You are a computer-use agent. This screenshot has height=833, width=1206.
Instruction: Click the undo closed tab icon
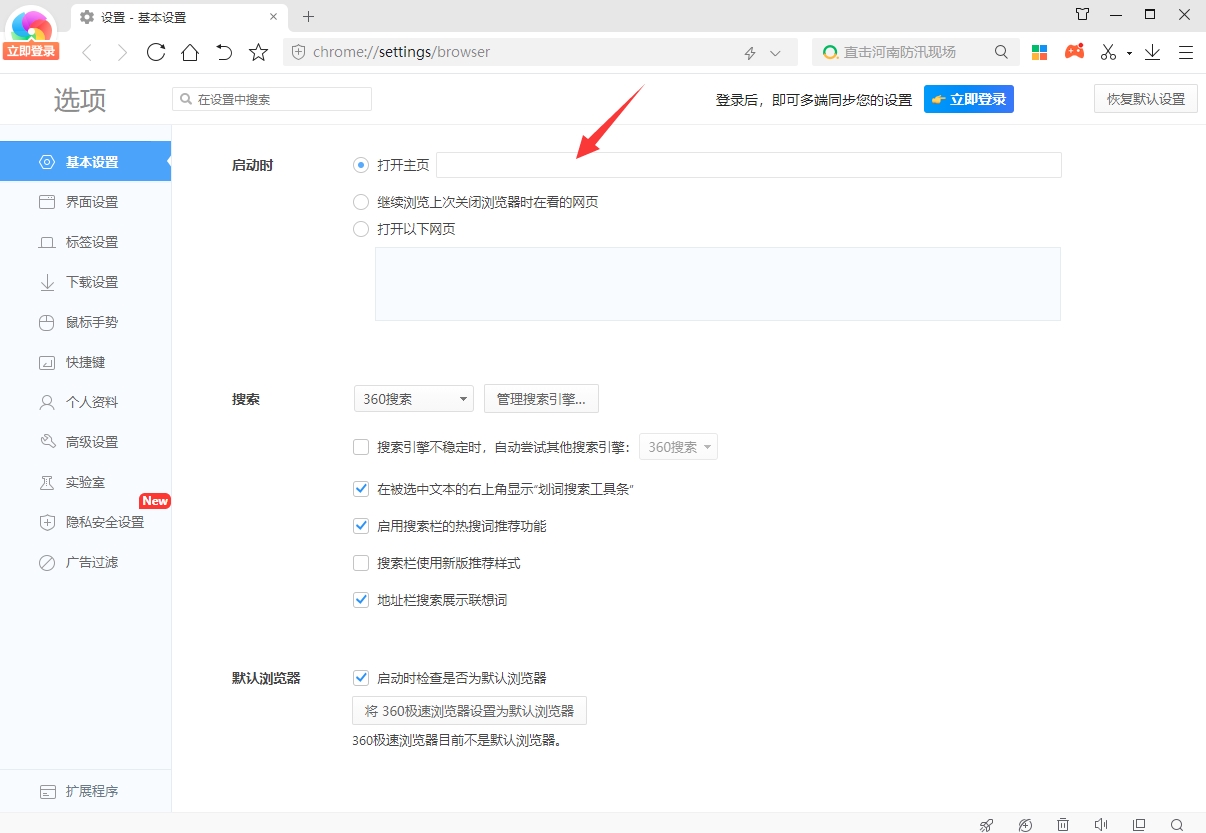point(224,52)
